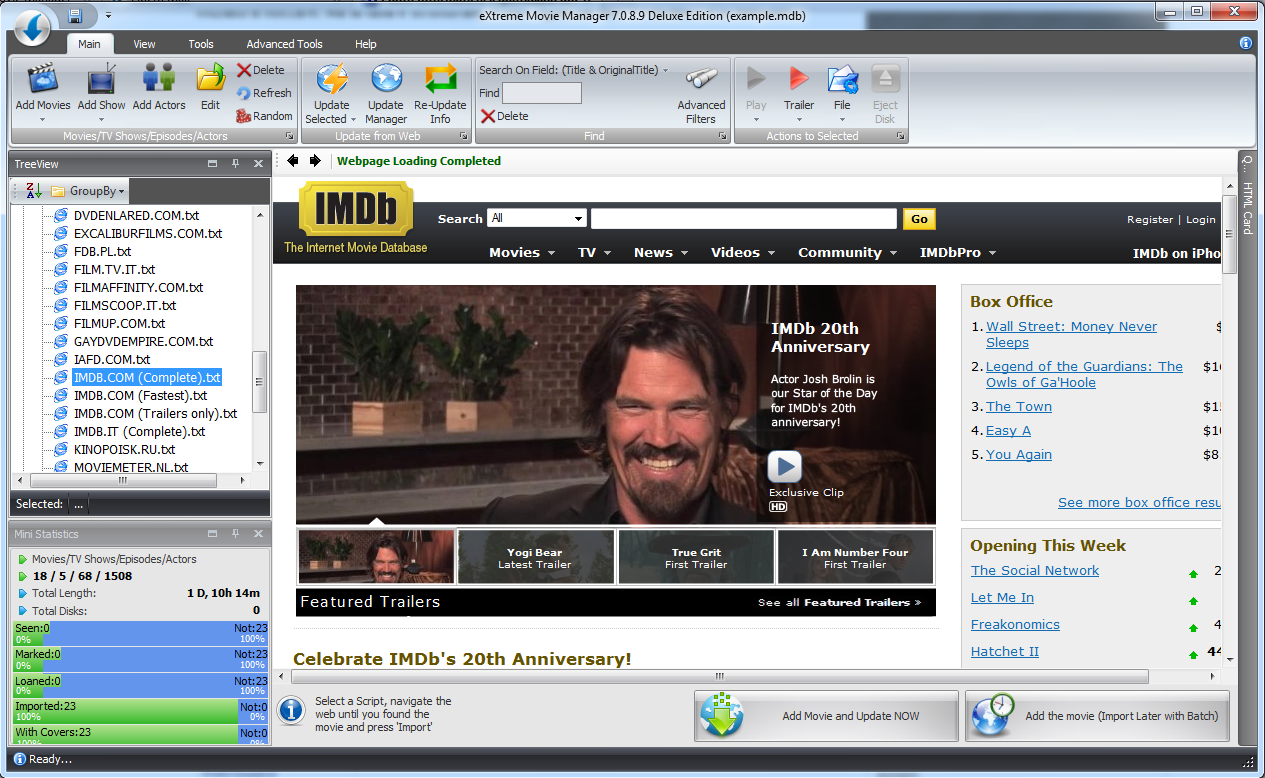The width and height of the screenshot is (1265, 778).
Task: Click the Add Show television icon
Action: click(102, 80)
